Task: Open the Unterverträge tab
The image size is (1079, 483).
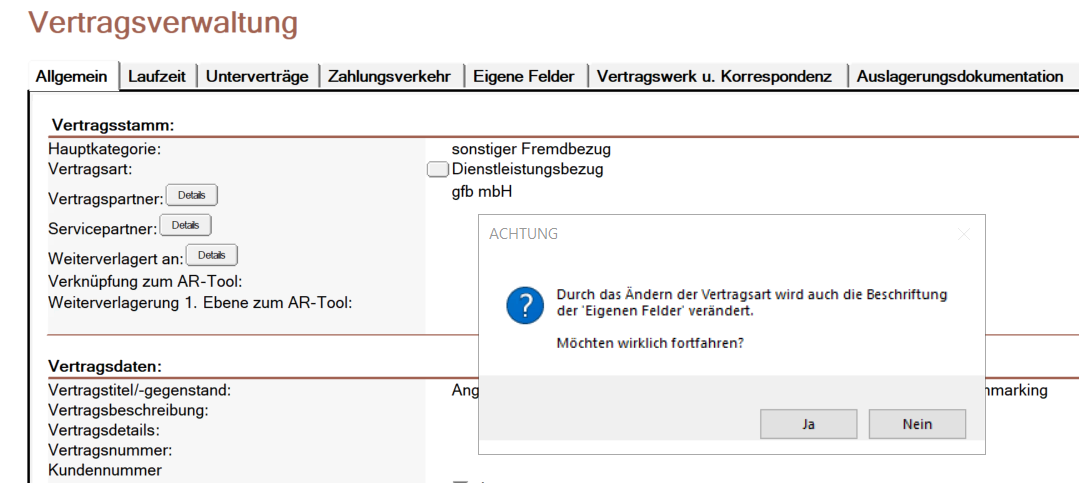Action: [x=257, y=76]
